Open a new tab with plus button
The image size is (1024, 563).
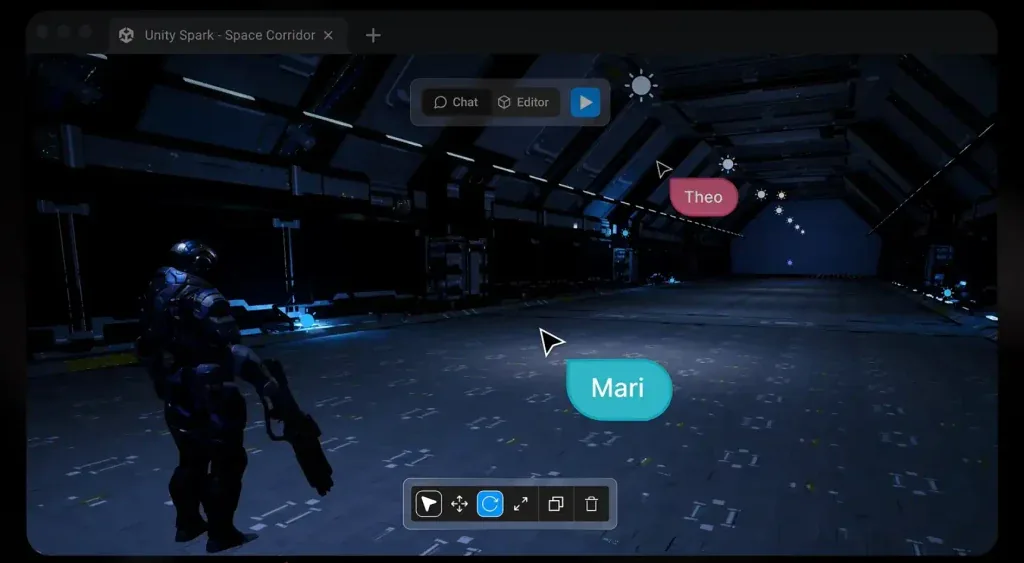pos(373,35)
